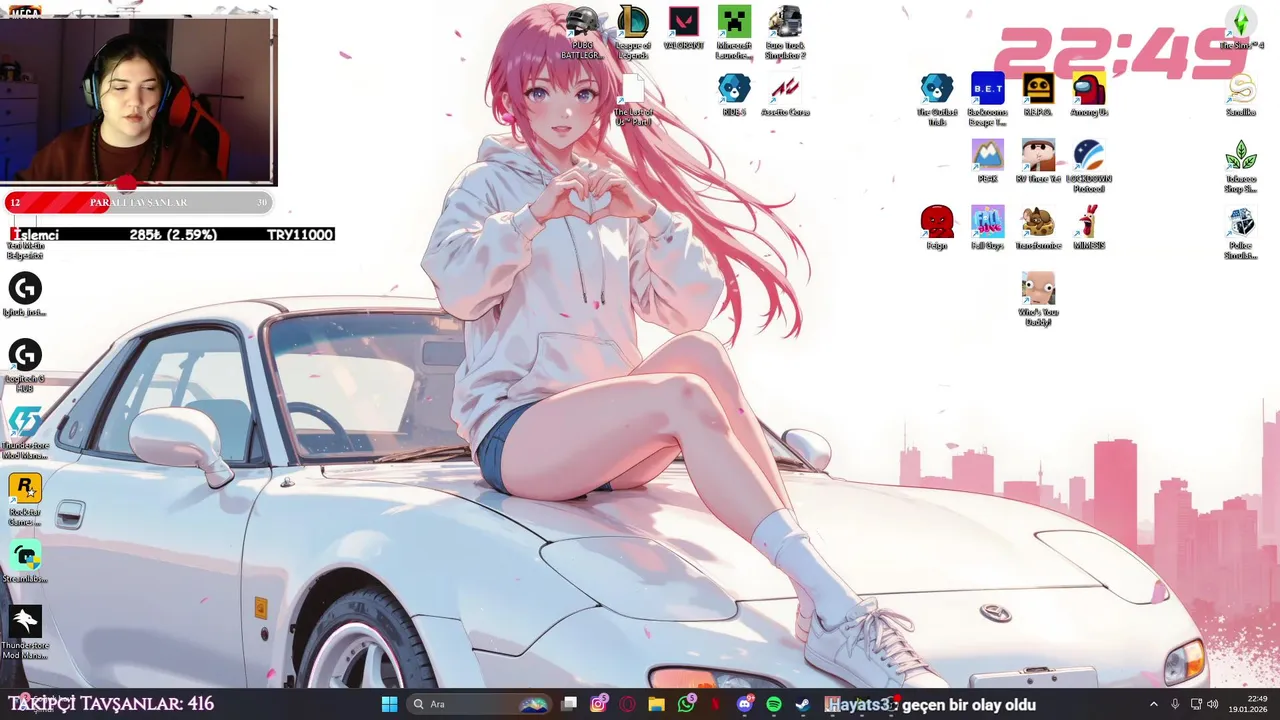
Task: Select the RIDE 5 desktop icon
Action: click(x=734, y=95)
